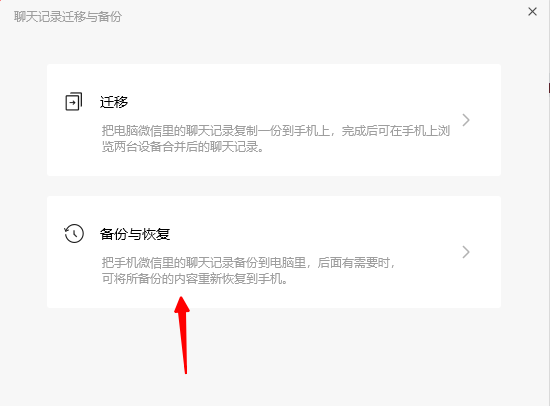Click the red arrow annotation head
This screenshot has height=406, width=550.
pyautogui.click(x=182, y=305)
